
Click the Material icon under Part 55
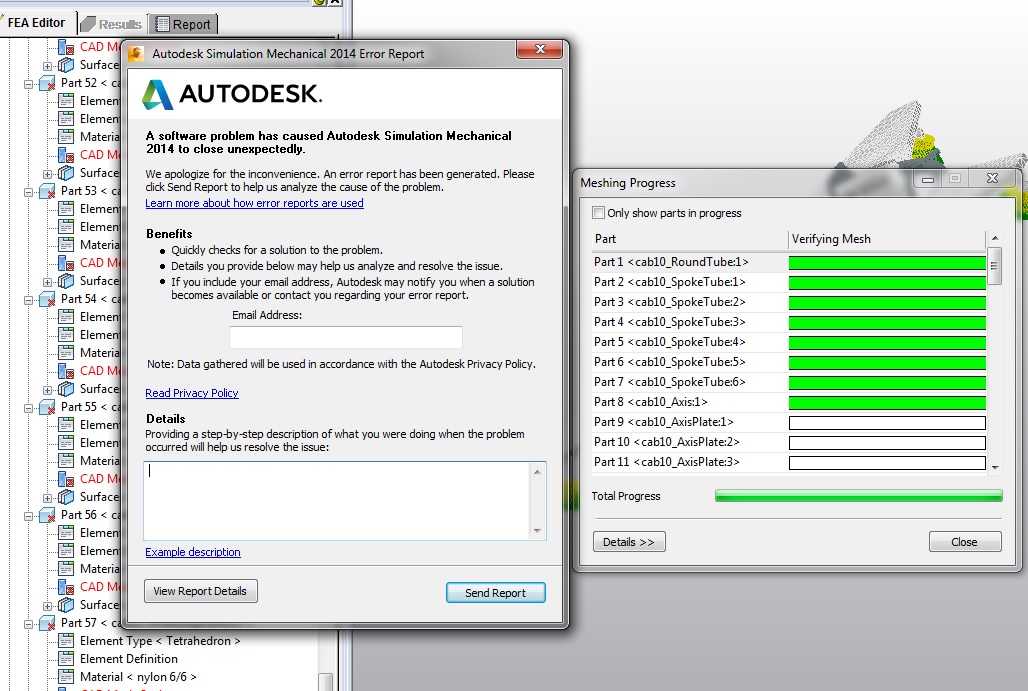click(x=66, y=461)
